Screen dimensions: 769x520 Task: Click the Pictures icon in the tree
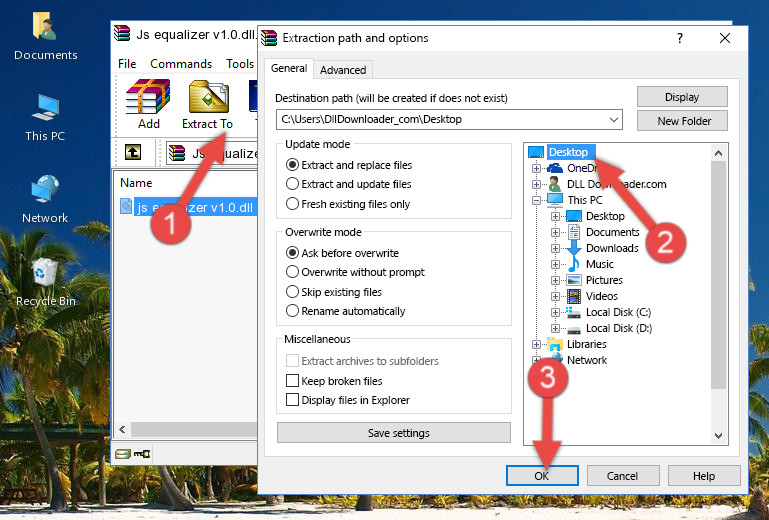point(573,280)
